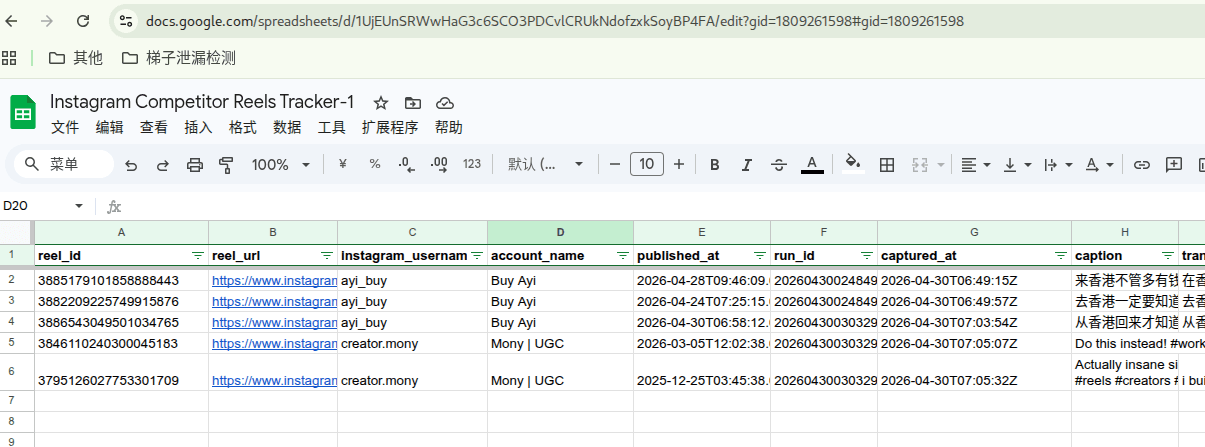Open the horizontal align dropdown
The height and width of the screenshot is (447, 1205).
pyautogui.click(x=976, y=165)
